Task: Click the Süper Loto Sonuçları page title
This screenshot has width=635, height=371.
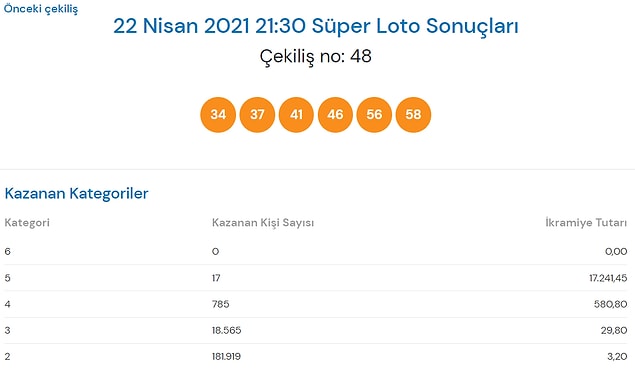Action: pyautogui.click(x=316, y=26)
